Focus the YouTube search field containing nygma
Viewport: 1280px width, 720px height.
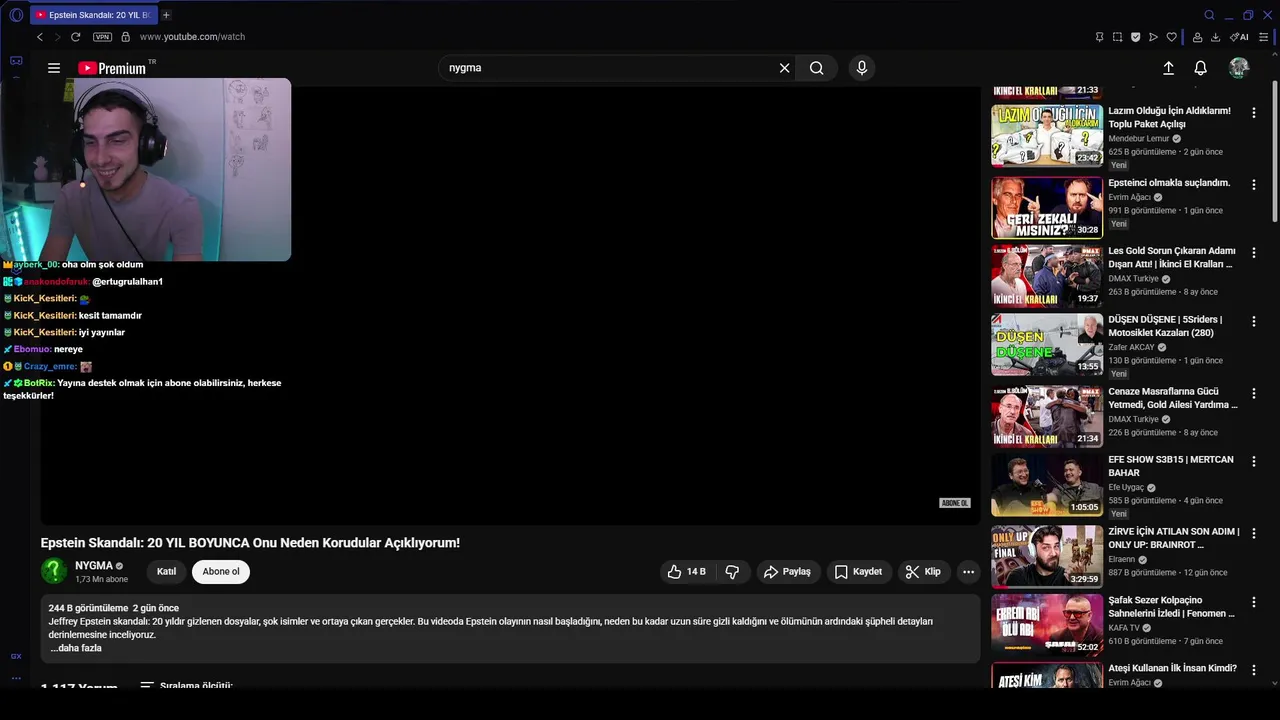tap(610, 68)
